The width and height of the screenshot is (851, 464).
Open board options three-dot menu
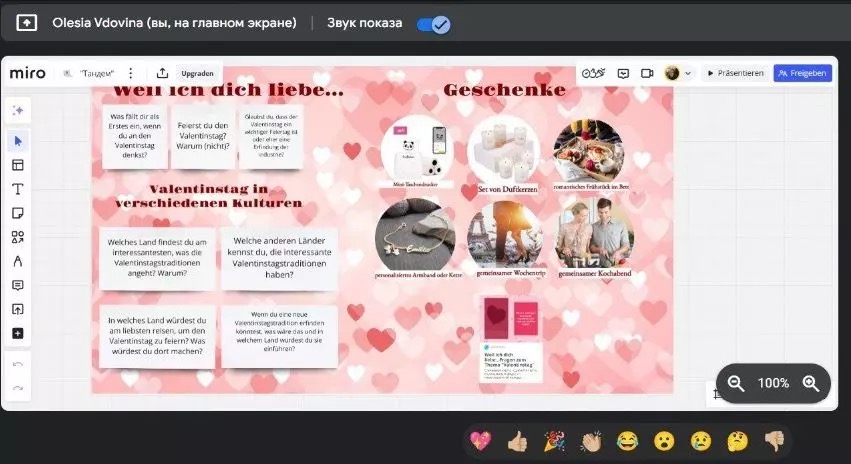click(131, 73)
